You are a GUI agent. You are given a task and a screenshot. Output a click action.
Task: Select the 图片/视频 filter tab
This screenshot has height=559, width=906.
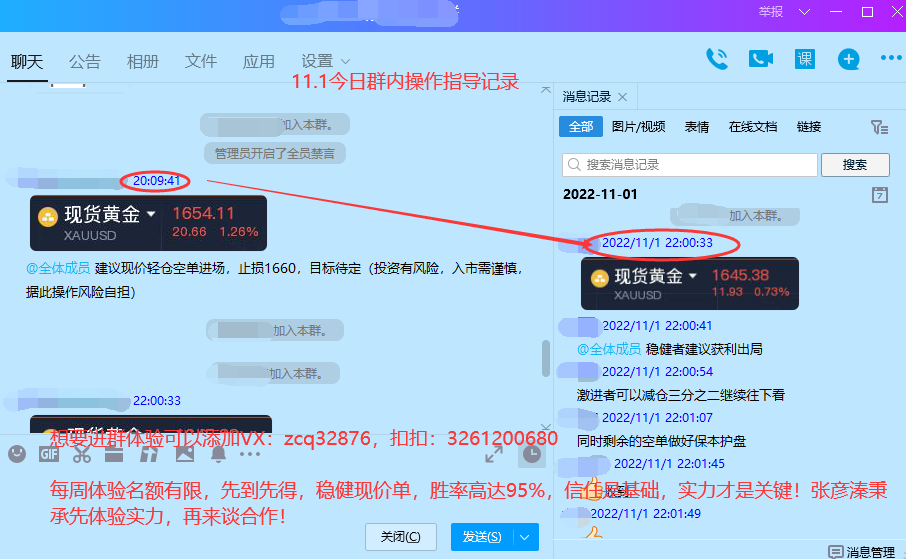pos(638,127)
